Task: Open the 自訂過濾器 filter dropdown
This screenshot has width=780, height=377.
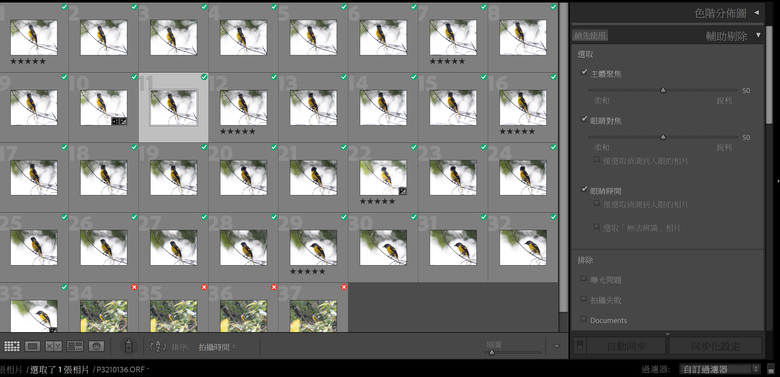Action: pos(720,369)
